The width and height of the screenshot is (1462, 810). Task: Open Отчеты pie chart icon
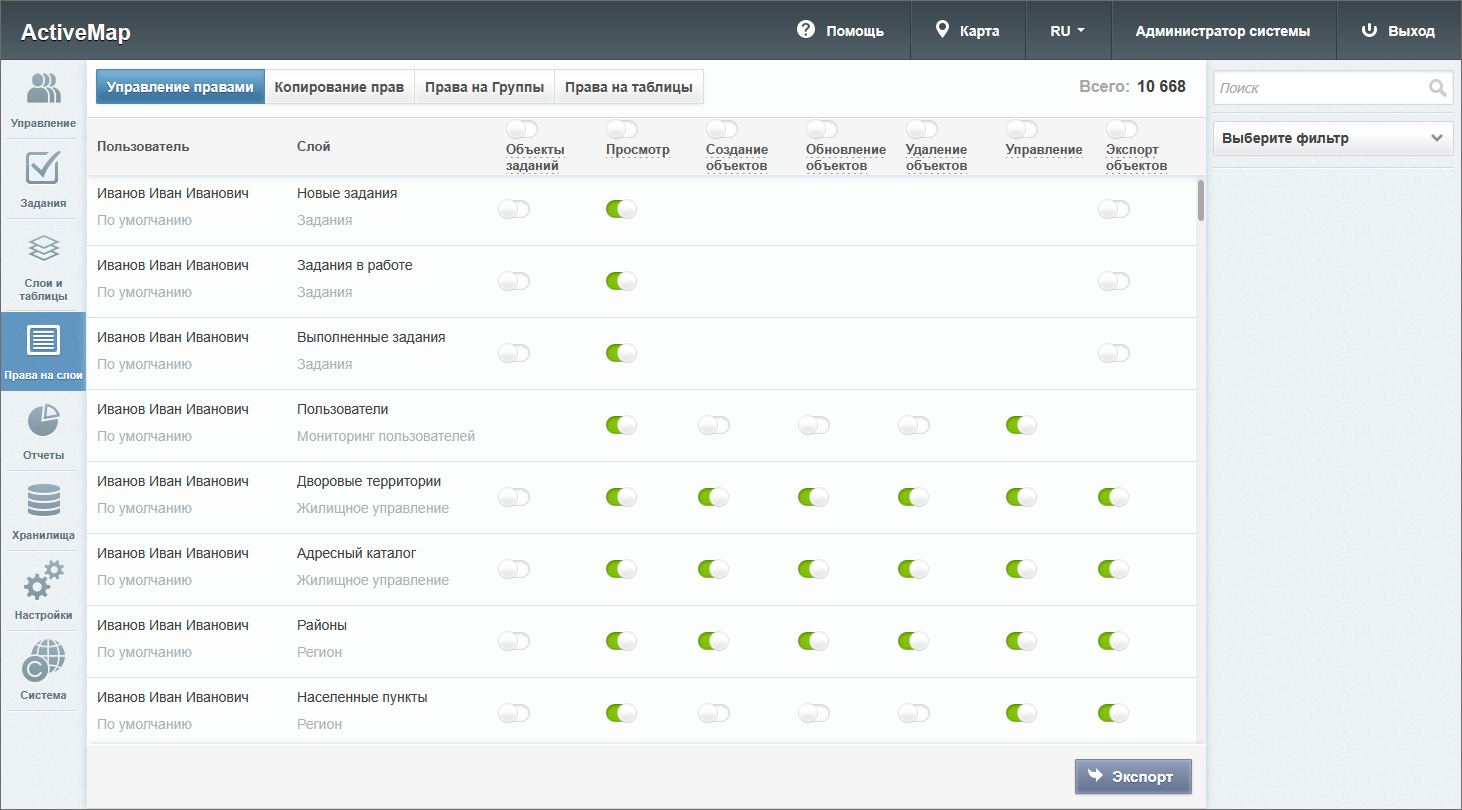(x=43, y=421)
